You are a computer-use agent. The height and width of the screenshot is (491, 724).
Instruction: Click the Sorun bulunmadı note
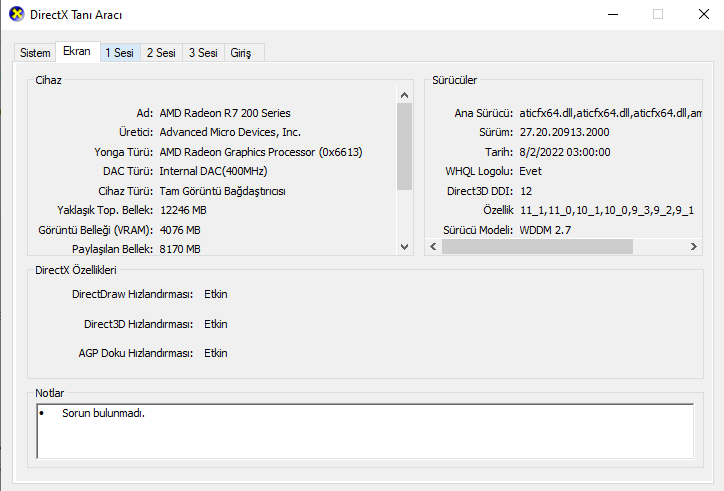(x=103, y=413)
